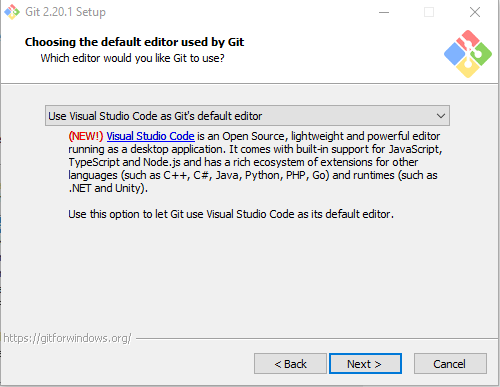Minimize the Git Setup window

point(384,12)
